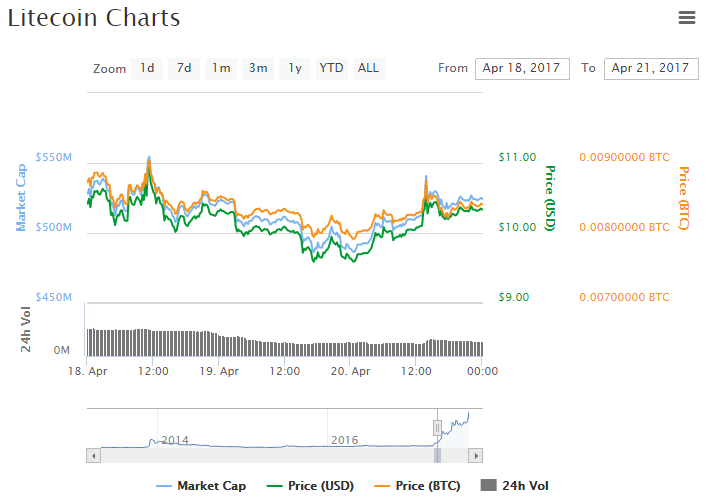Image resolution: width=707 pixels, height=502 pixels.
Task: Open the chart context hamburger menu
Action: 686,18
